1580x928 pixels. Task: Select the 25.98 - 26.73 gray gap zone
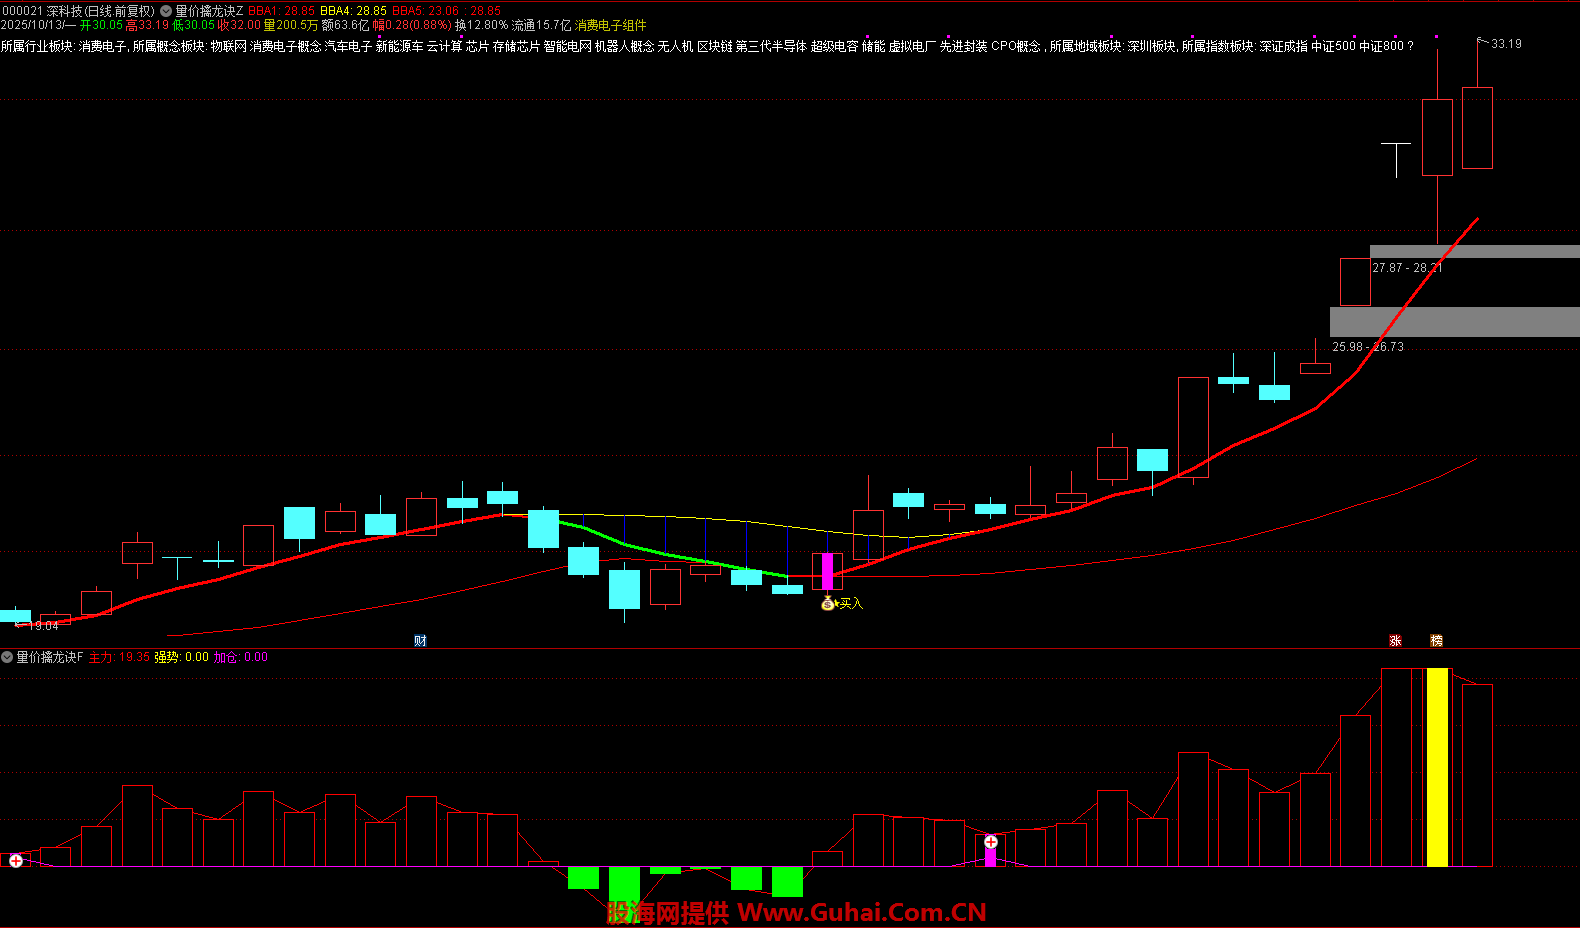point(1454,322)
